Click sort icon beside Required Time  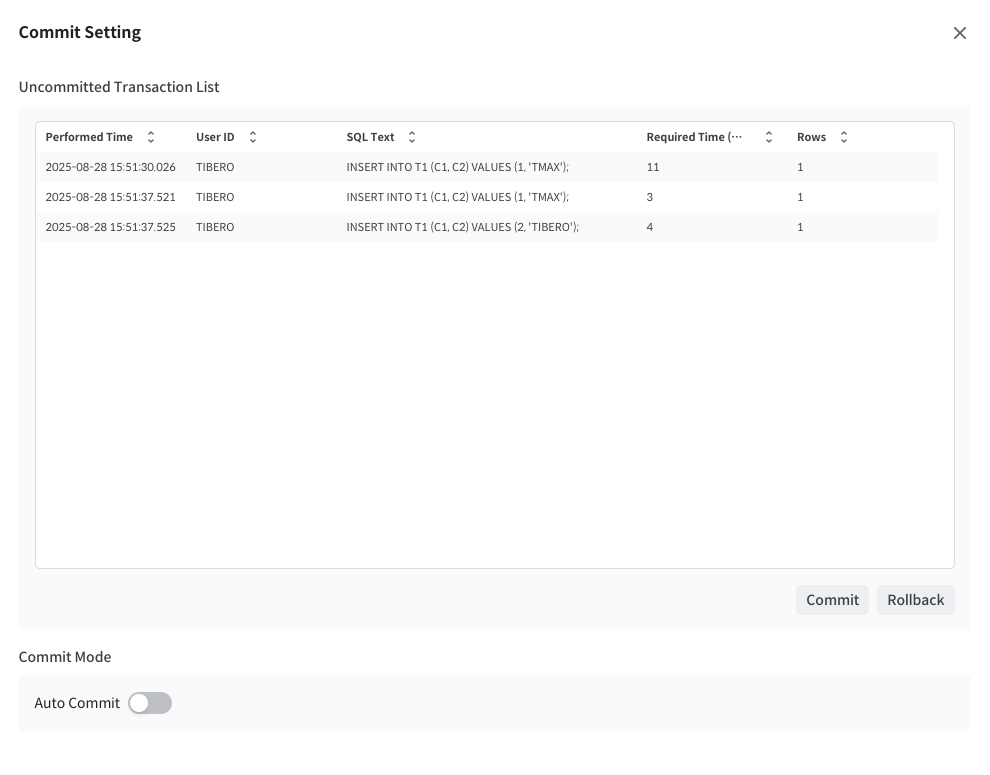[x=769, y=137]
